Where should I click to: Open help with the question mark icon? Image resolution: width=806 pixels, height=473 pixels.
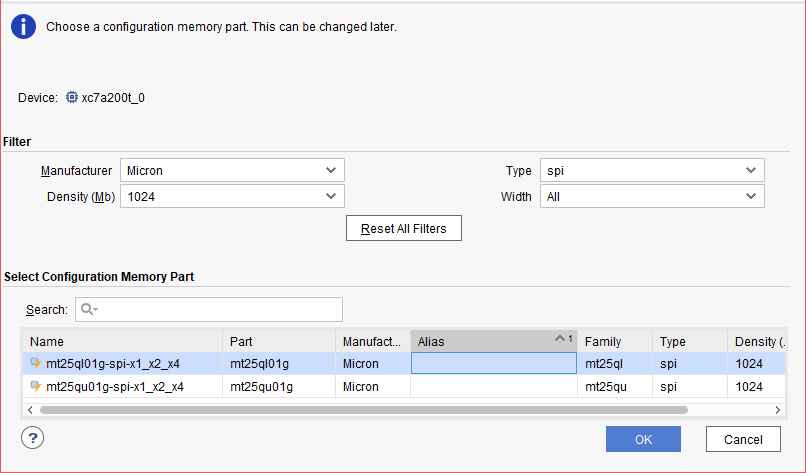click(x=33, y=438)
